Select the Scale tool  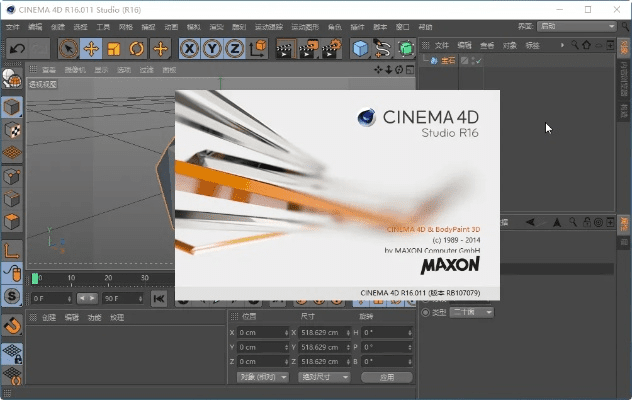[114, 48]
